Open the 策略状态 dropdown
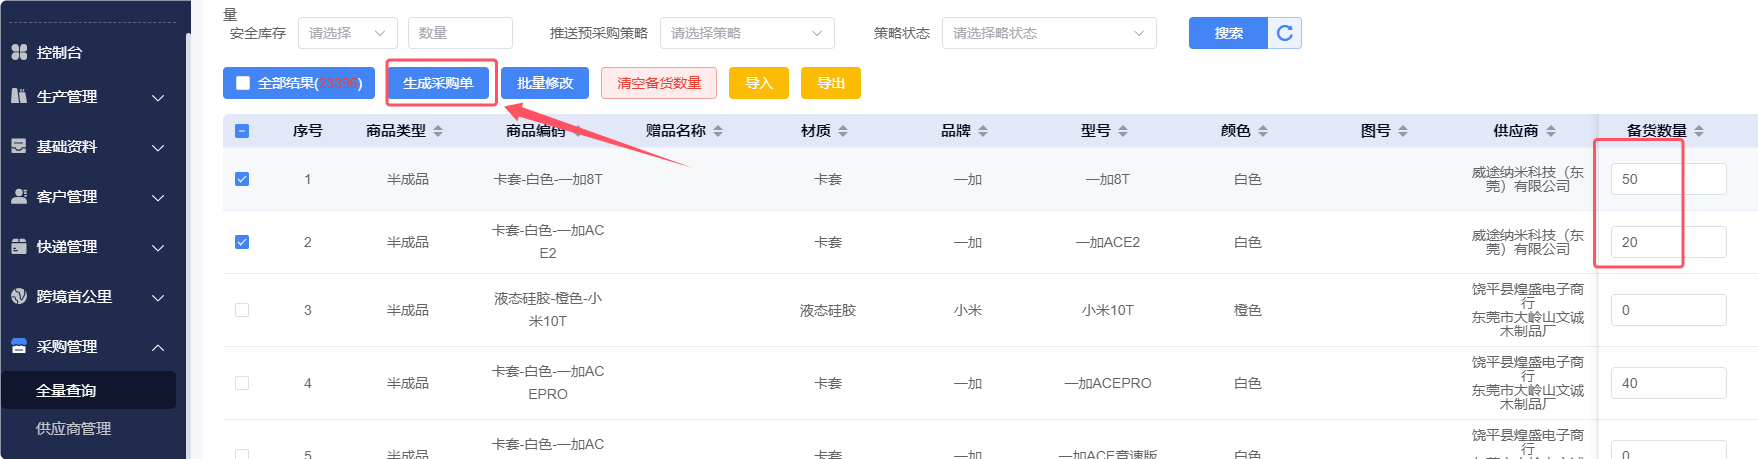Screen dimensions: 1758x459 (x=1048, y=33)
